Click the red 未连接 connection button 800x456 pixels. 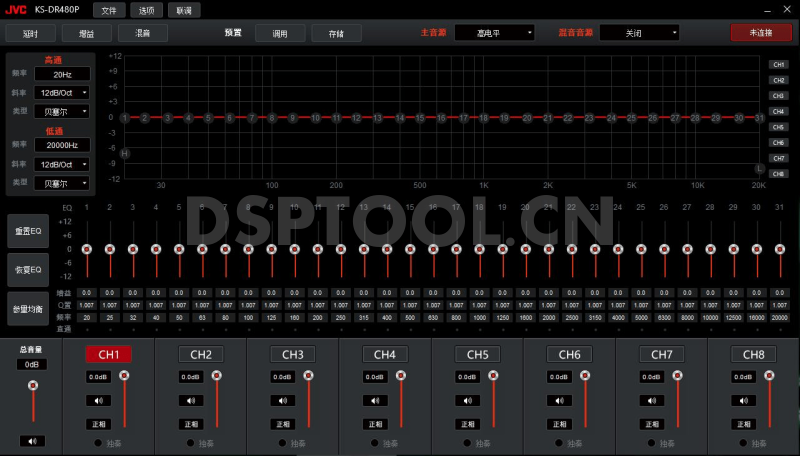pos(770,33)
